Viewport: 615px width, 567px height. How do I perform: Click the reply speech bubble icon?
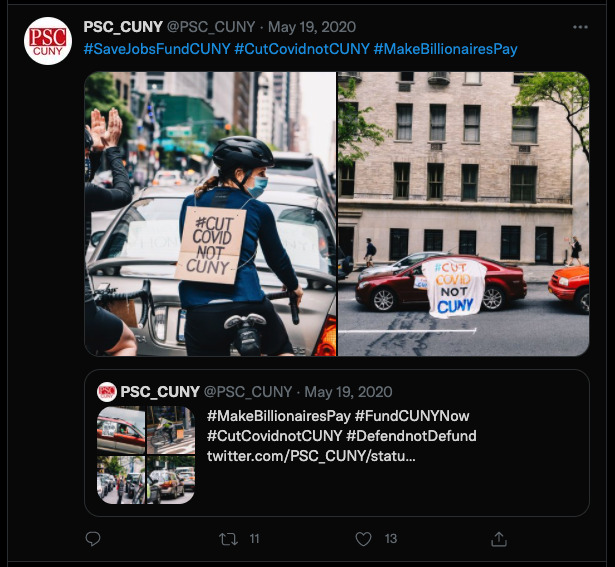(x=93, y=539)
